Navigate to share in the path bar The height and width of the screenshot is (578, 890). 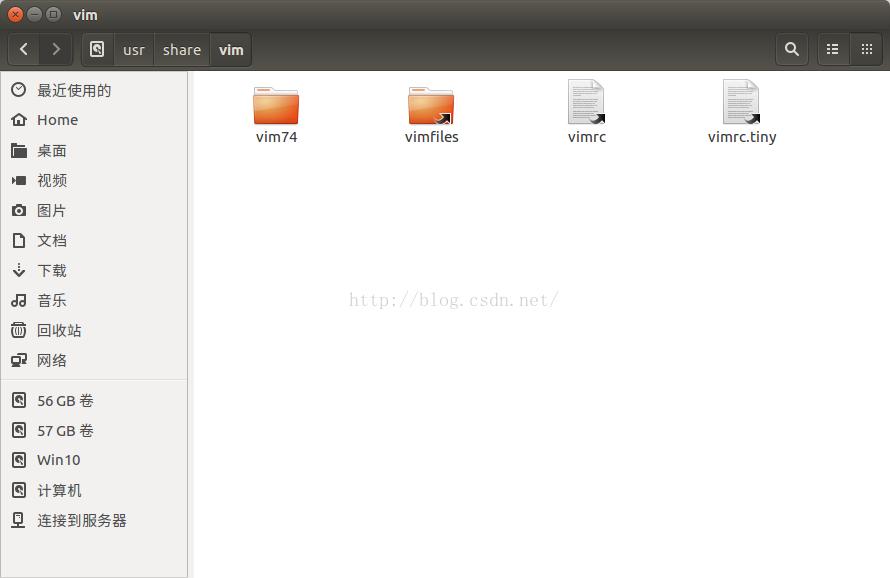click(182, 50)
